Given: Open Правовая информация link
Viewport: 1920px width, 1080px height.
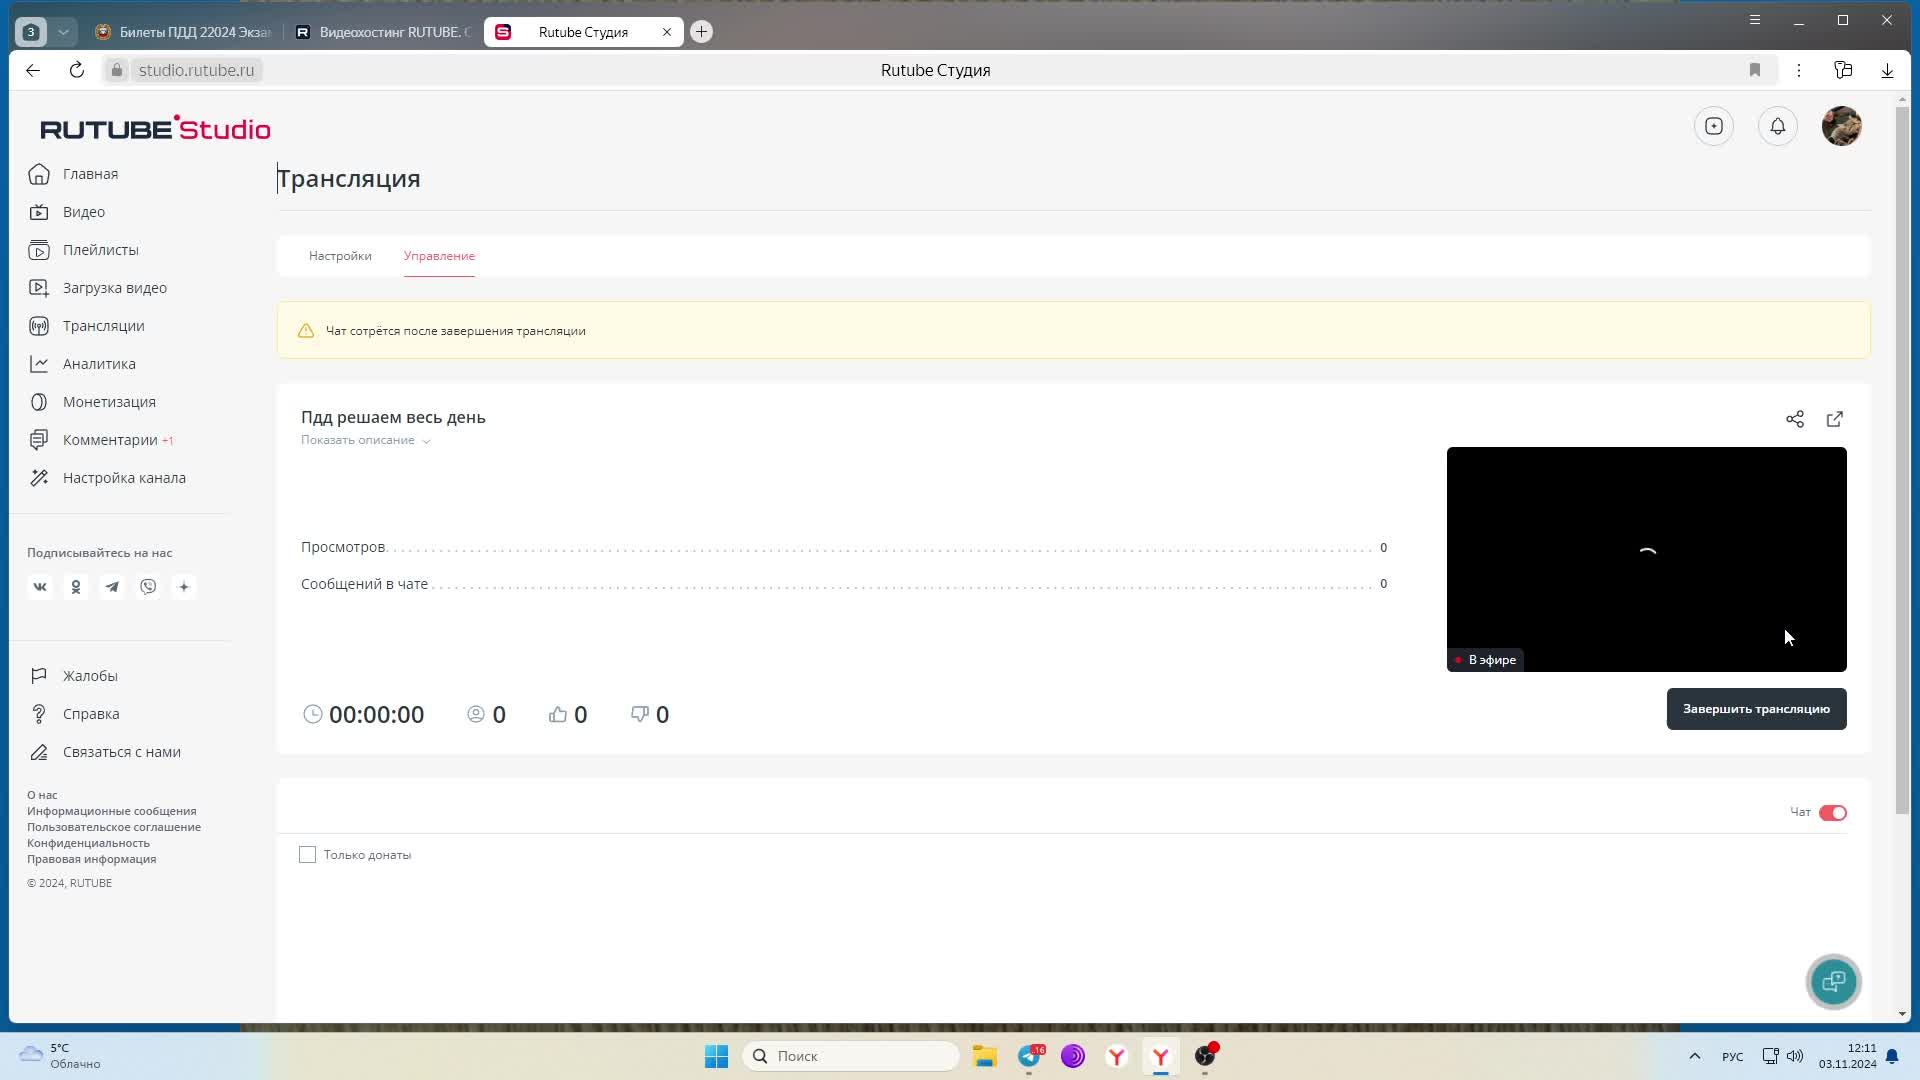Looking at the screenshot, I should click(91, 859).
